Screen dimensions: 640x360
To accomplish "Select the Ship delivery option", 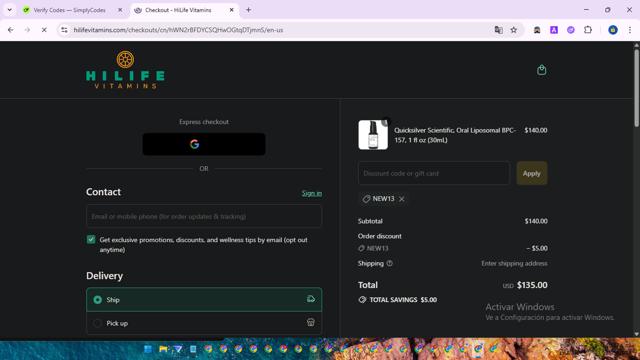I will coord(204,300).
